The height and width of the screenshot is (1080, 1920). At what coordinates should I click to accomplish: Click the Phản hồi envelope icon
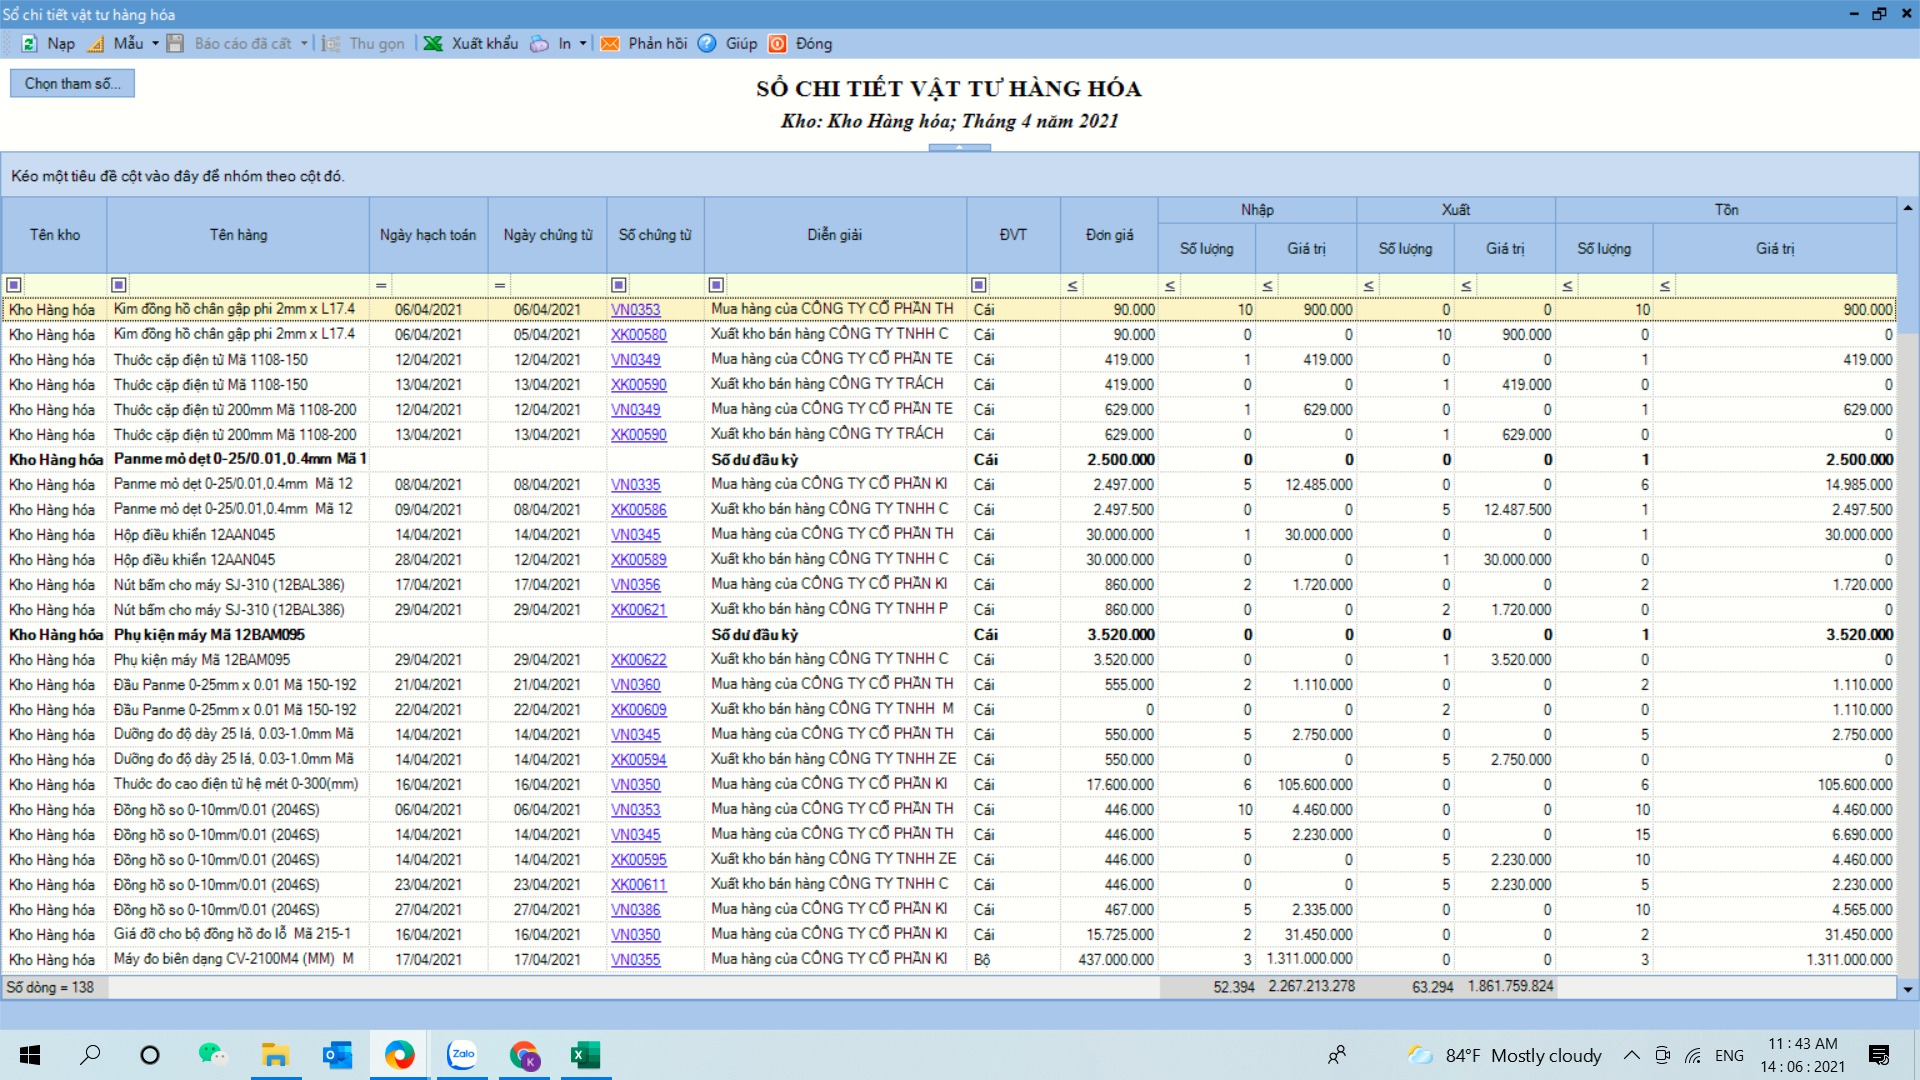pyautogui.click(x=610, y=44)
